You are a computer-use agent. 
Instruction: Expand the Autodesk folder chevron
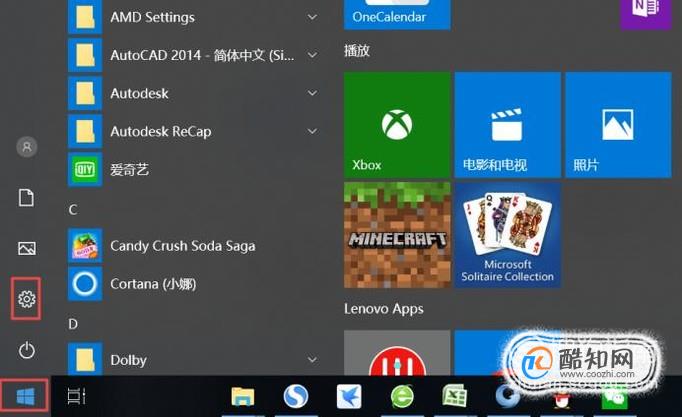(x=312, y=93)
